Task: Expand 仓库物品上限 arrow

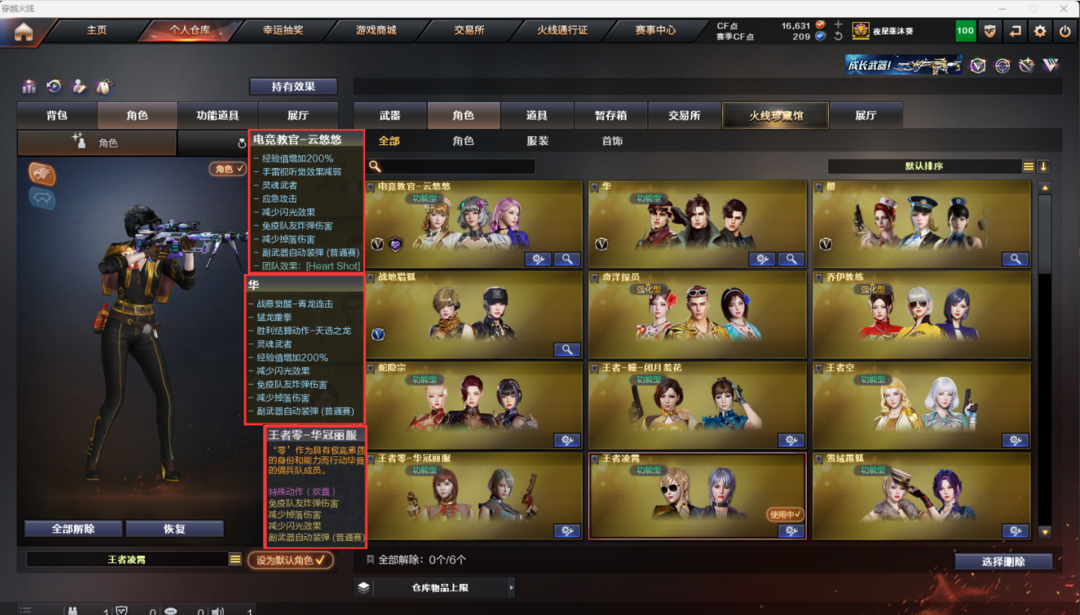Action: point(510,587)
